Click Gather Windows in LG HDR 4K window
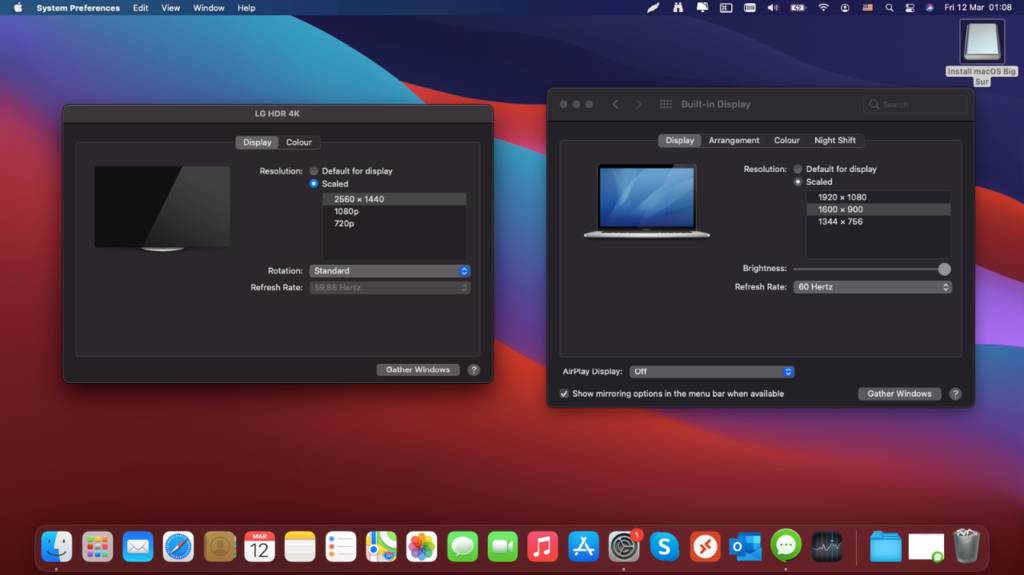1024x575 pixels. coord(418,370)
